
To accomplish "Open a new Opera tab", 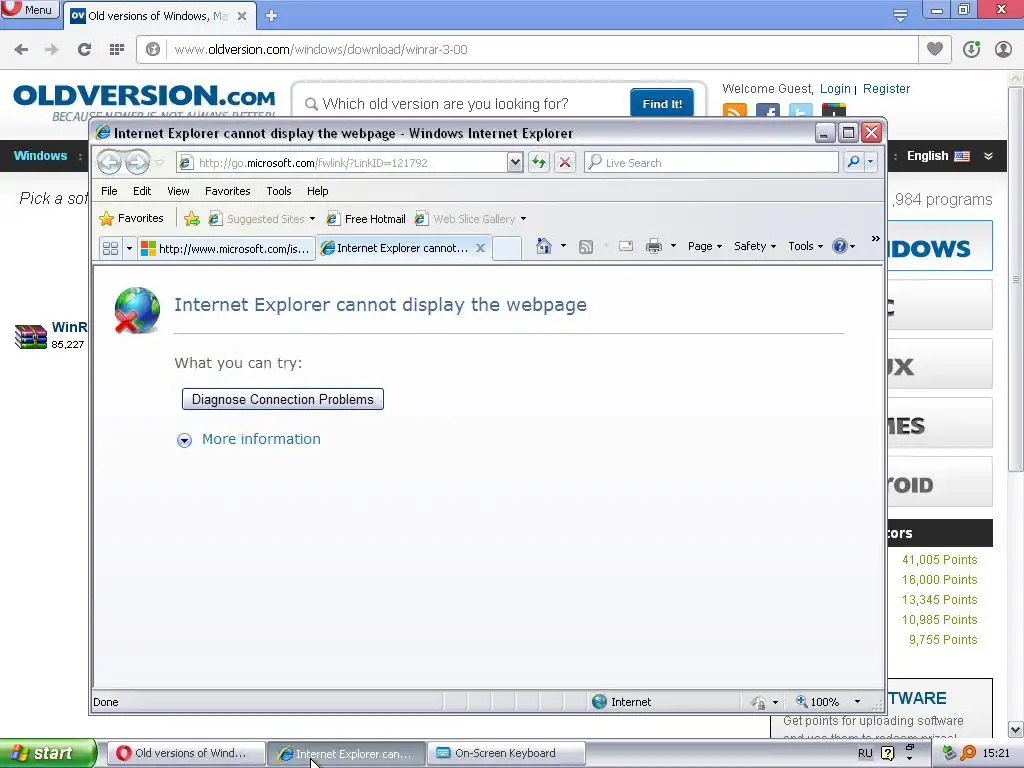I will [272, 16].
